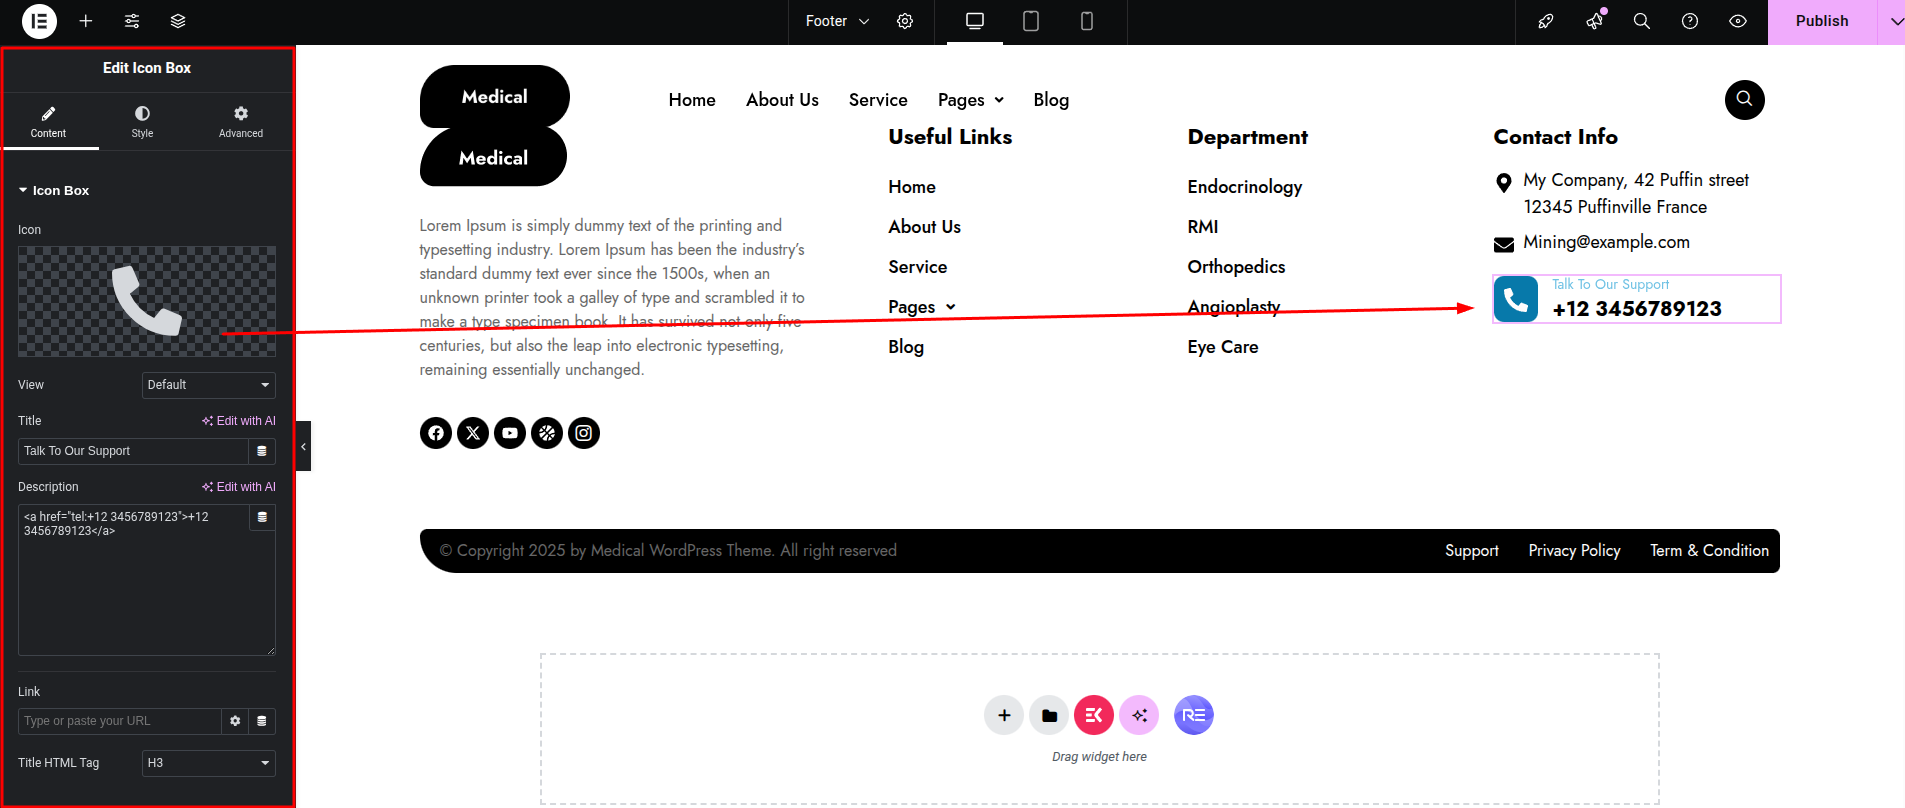Switch to the Style tab

click(x=142, y=121)
